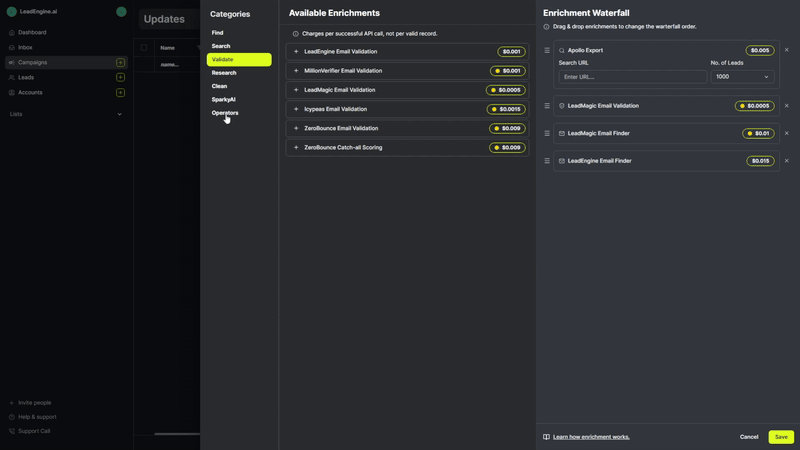
Task: Open Learn how enrichment works link
Action: (x=591, y=437)
